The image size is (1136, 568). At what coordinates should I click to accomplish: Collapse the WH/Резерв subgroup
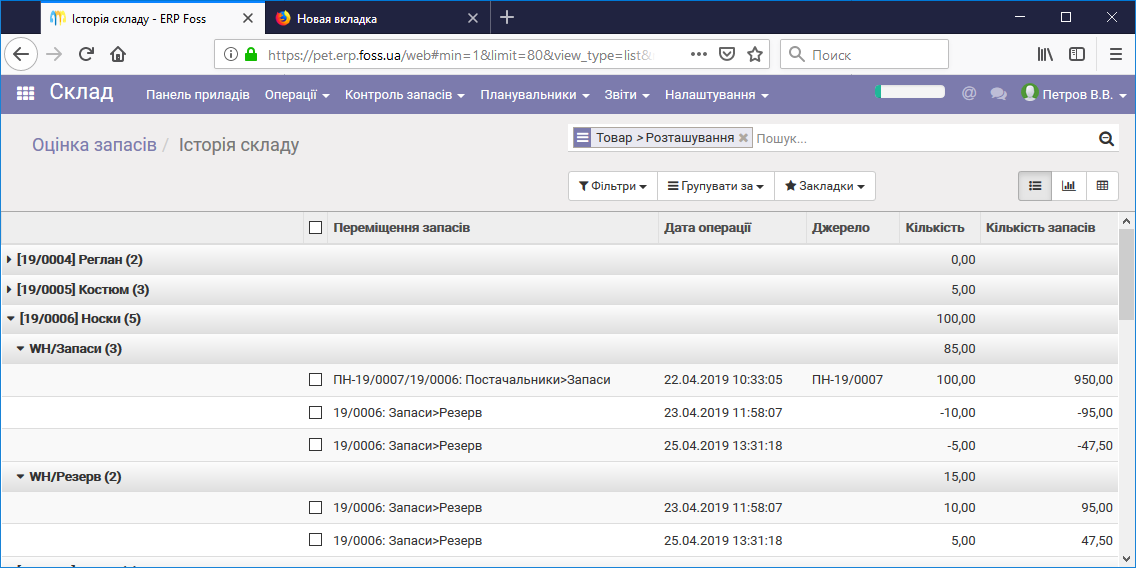point(20,477)
